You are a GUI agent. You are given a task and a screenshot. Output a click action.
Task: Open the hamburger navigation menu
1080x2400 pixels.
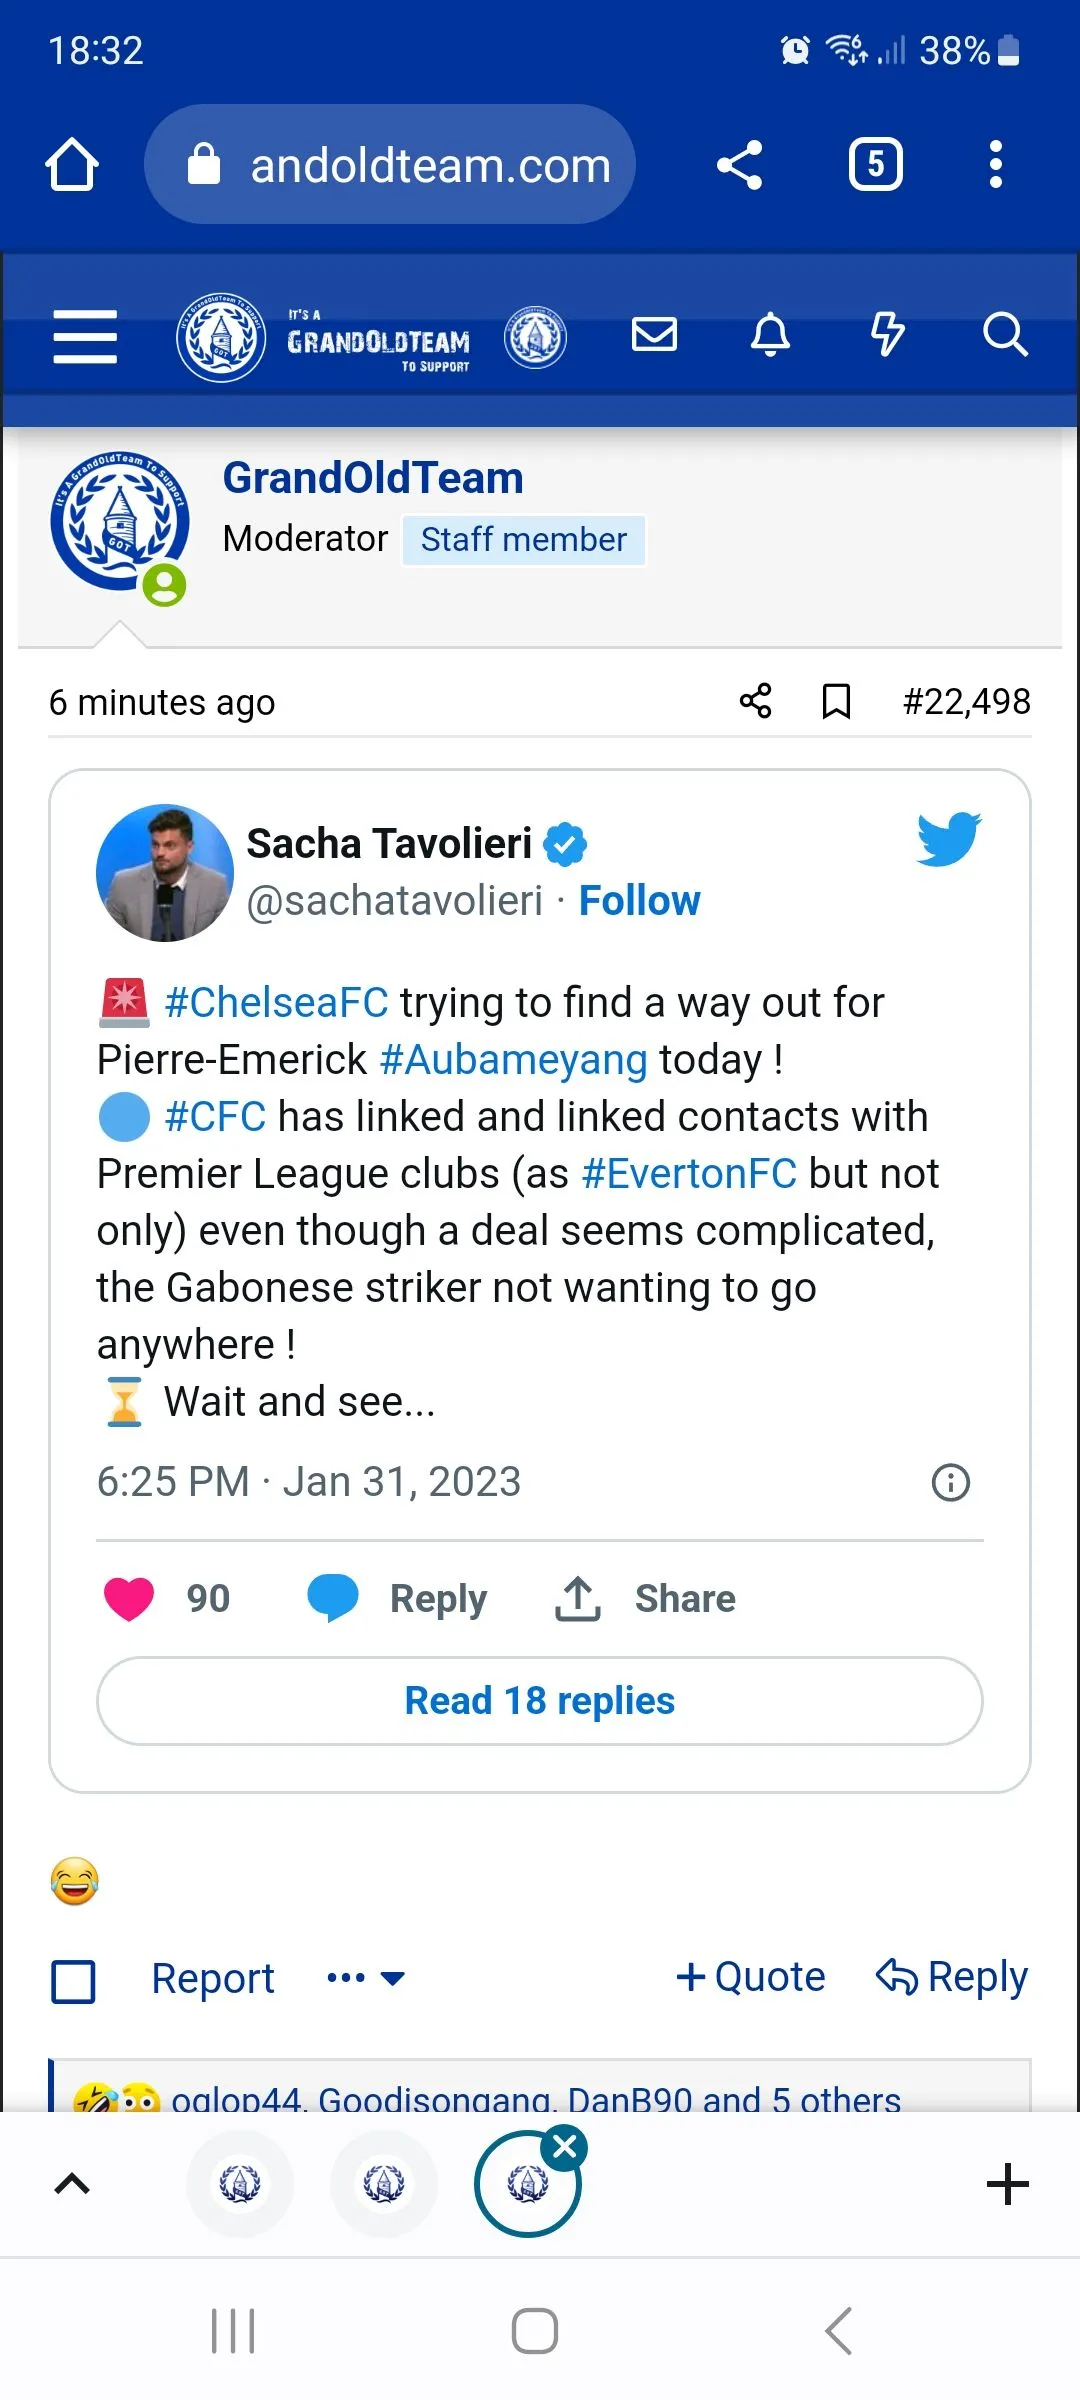(85, 336)
